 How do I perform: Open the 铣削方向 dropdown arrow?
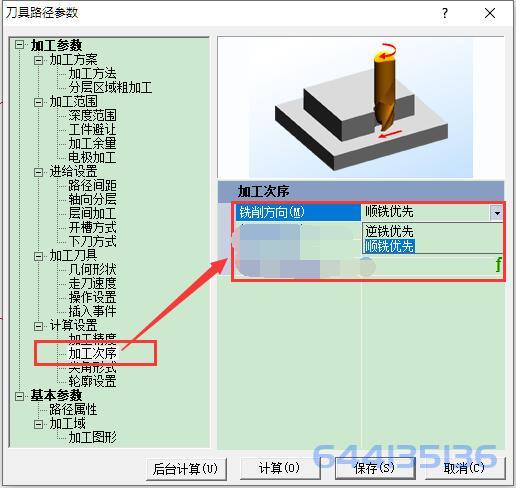pyautogui.click(x=497, y=213)
